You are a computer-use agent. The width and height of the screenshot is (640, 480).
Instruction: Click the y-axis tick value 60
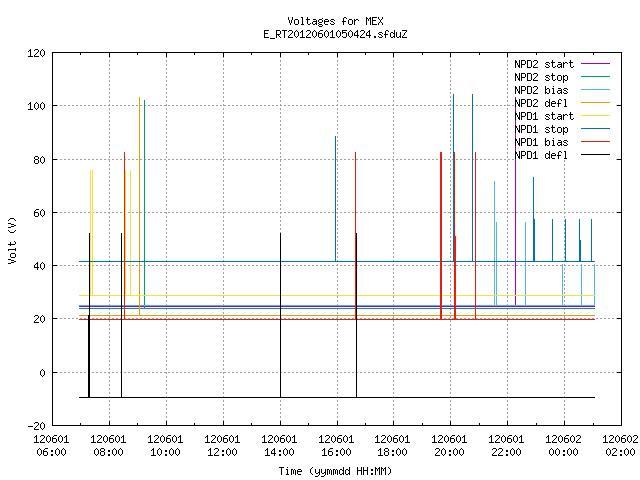pos(39,213)
